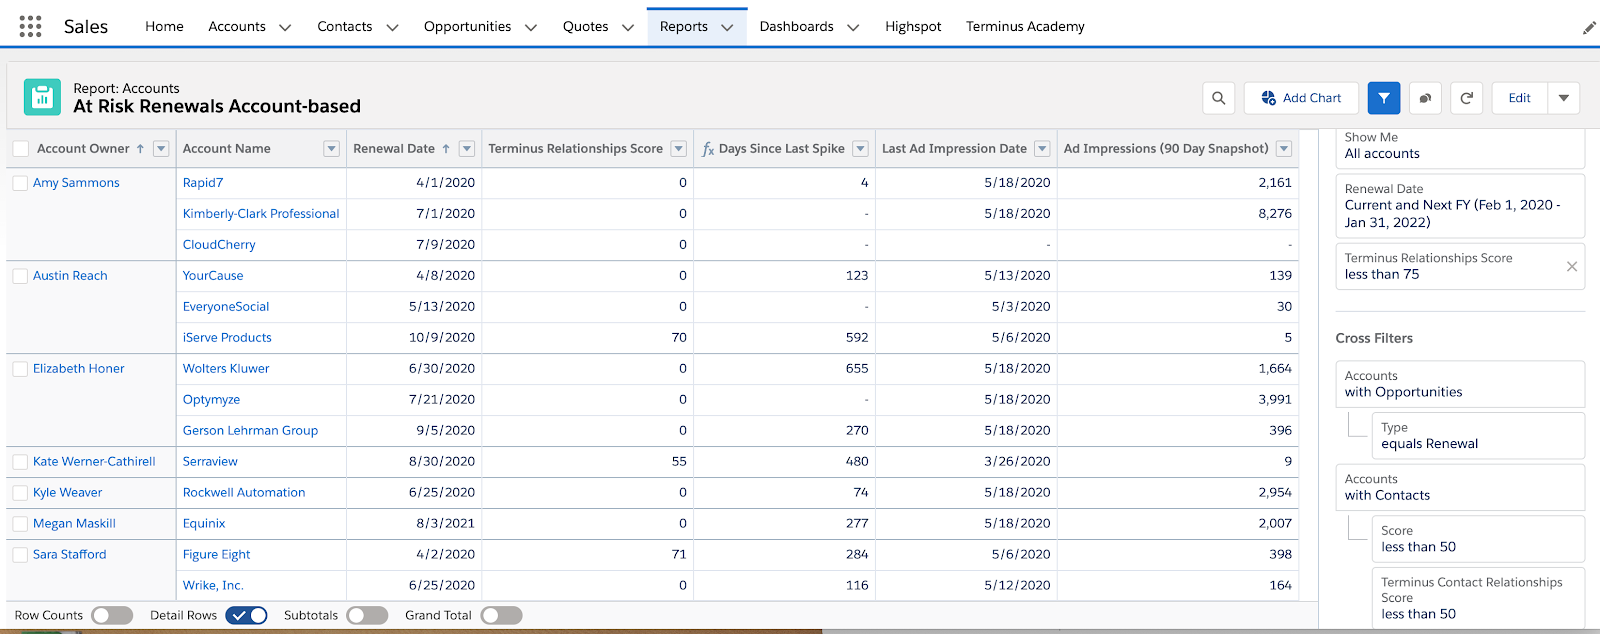
Task: Check the box for Megan Maskill
Action: click(20, 524)
